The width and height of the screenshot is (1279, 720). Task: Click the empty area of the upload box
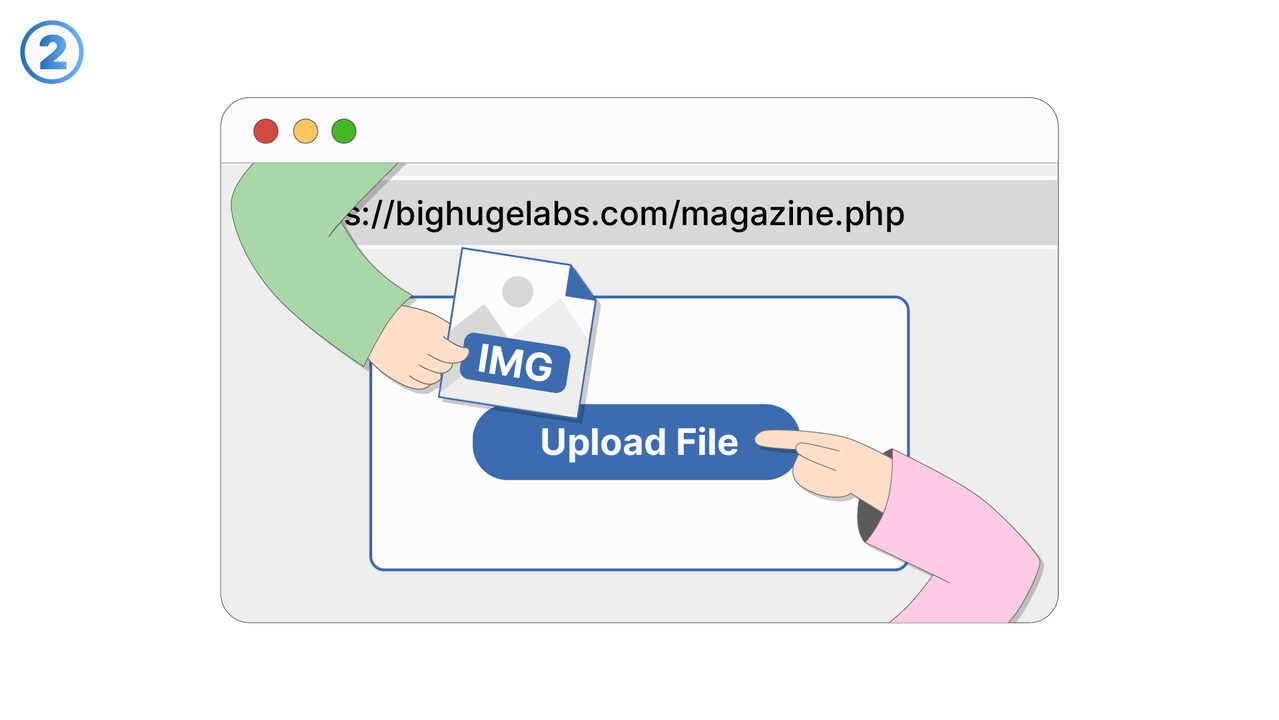click(640, 525)
